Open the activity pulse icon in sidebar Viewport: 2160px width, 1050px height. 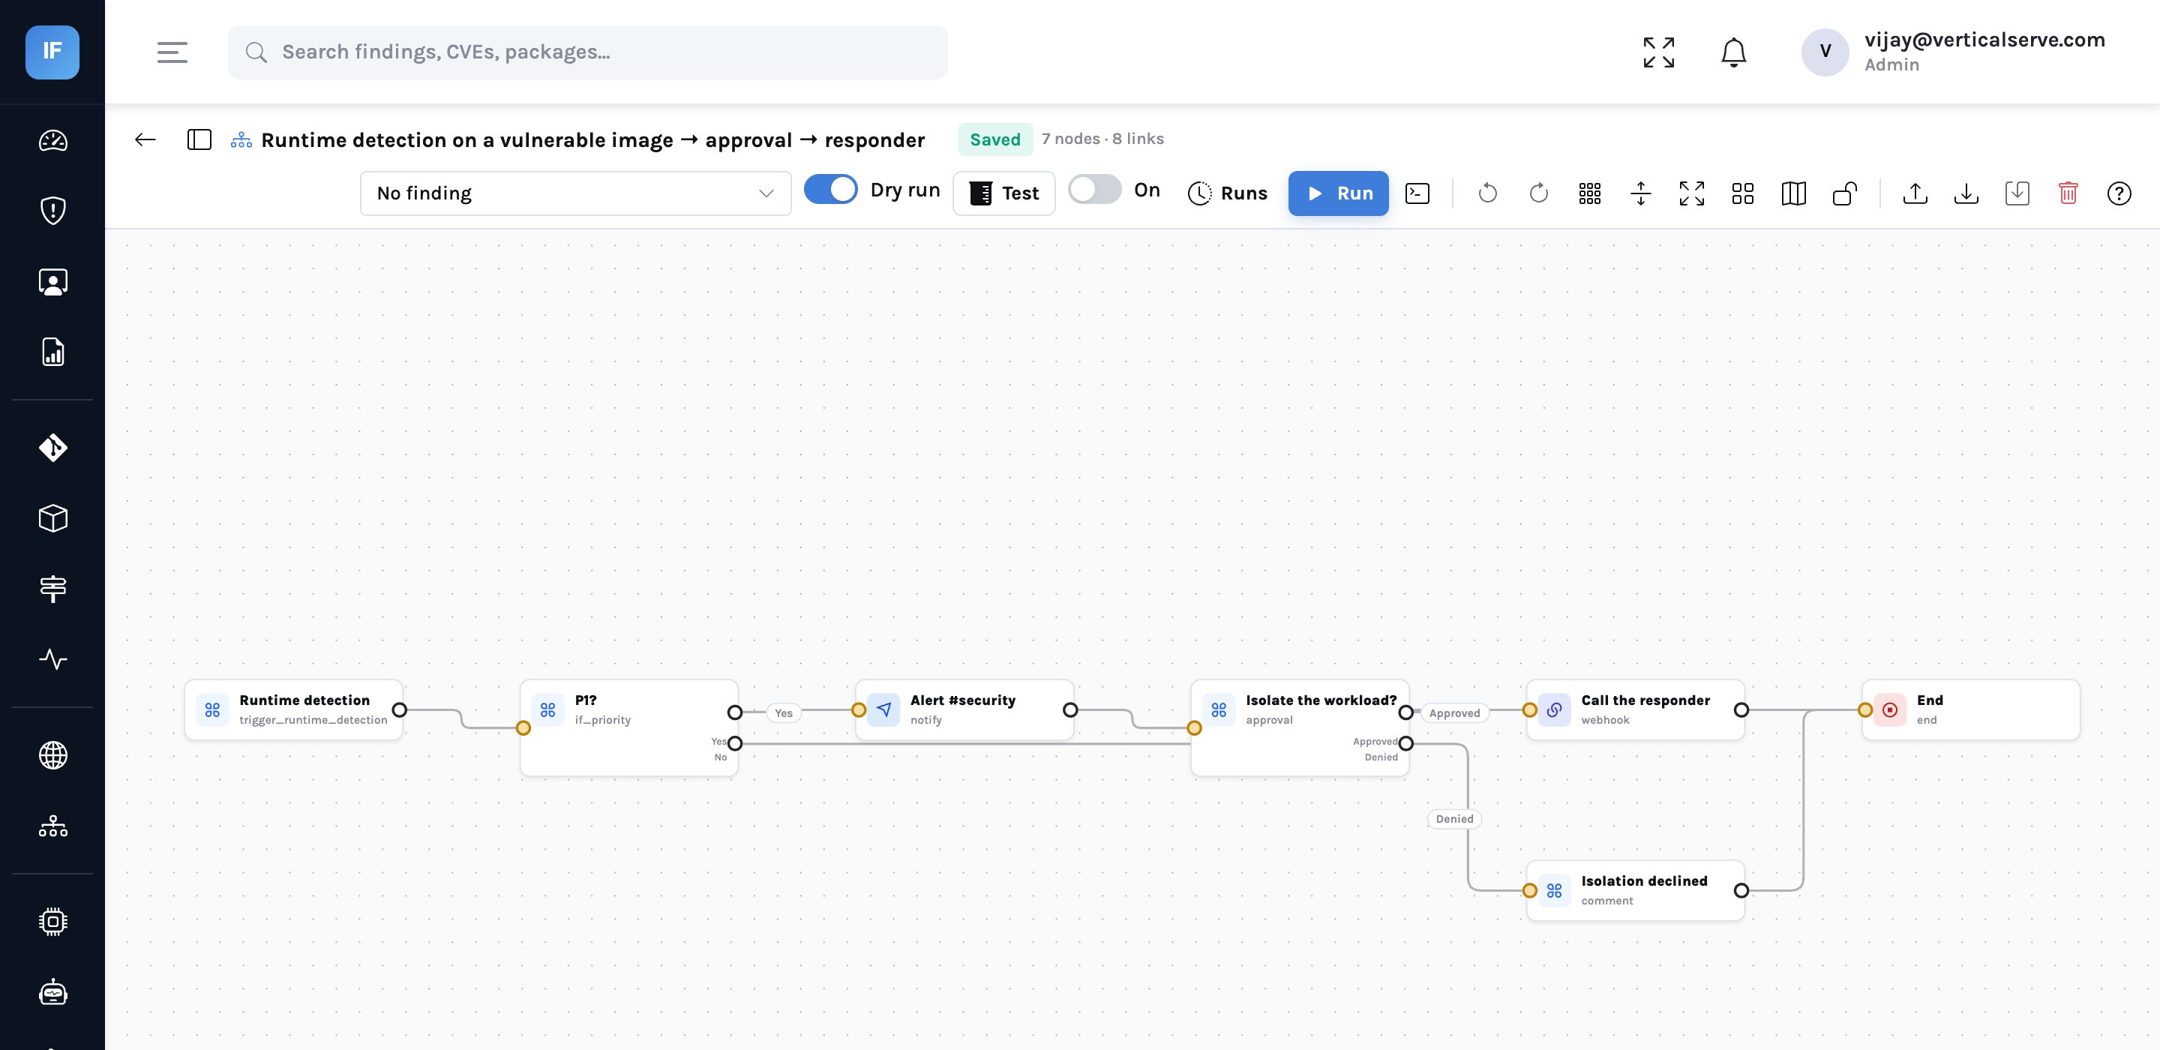(53, 659)
